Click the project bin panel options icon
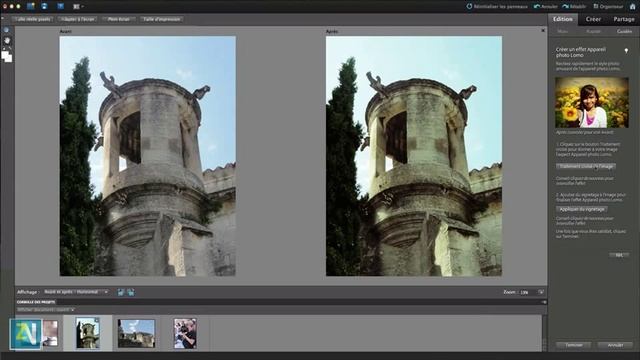Screen dimensions: 640x360 pyautogui.click(x=543, y=302)
